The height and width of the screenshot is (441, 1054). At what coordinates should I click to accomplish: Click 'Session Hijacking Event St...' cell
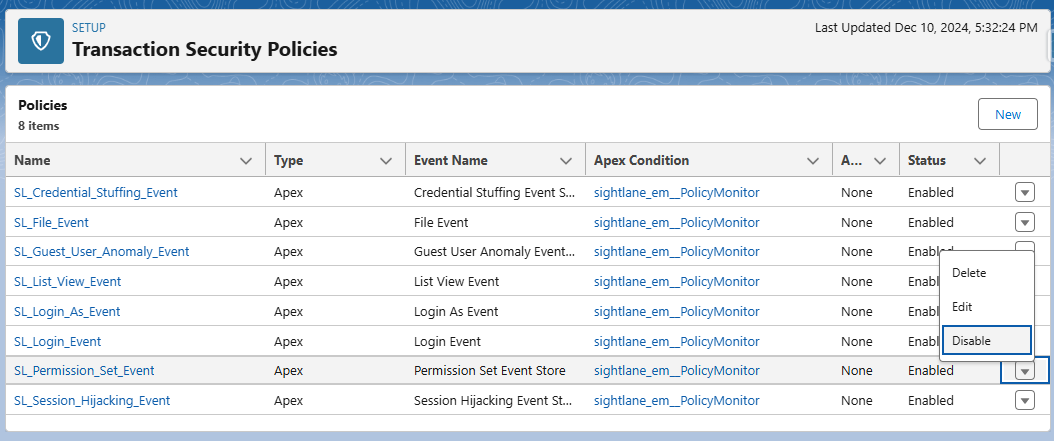click(x=494, y=401)
